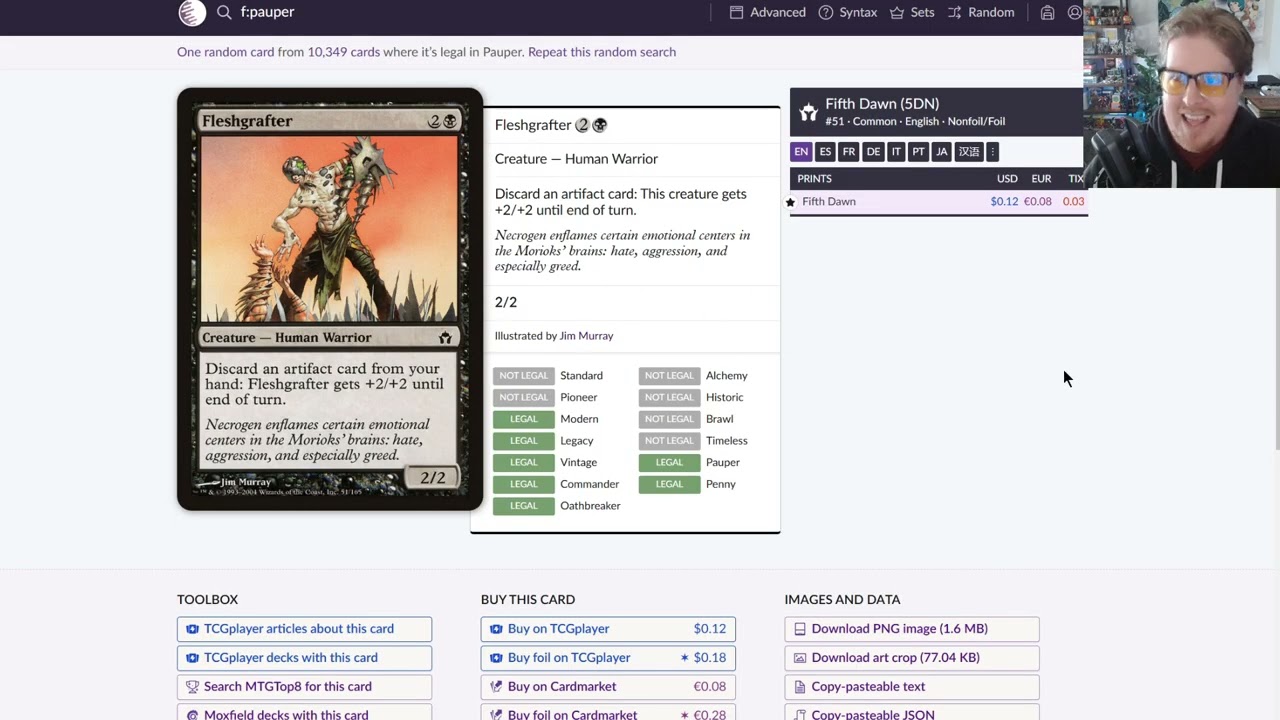Select the DE language button
This screenshot has width=1280, height=720.
click(x=873, y=152)
